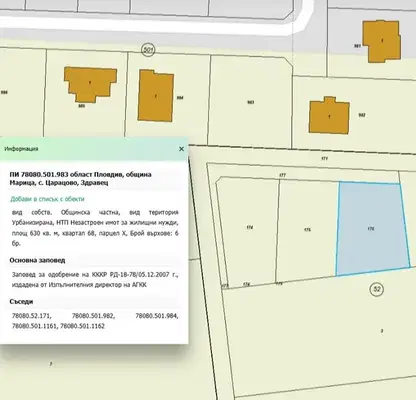Select the orange building on parcel 985
The image size is (416, 400).
[90, 84]
